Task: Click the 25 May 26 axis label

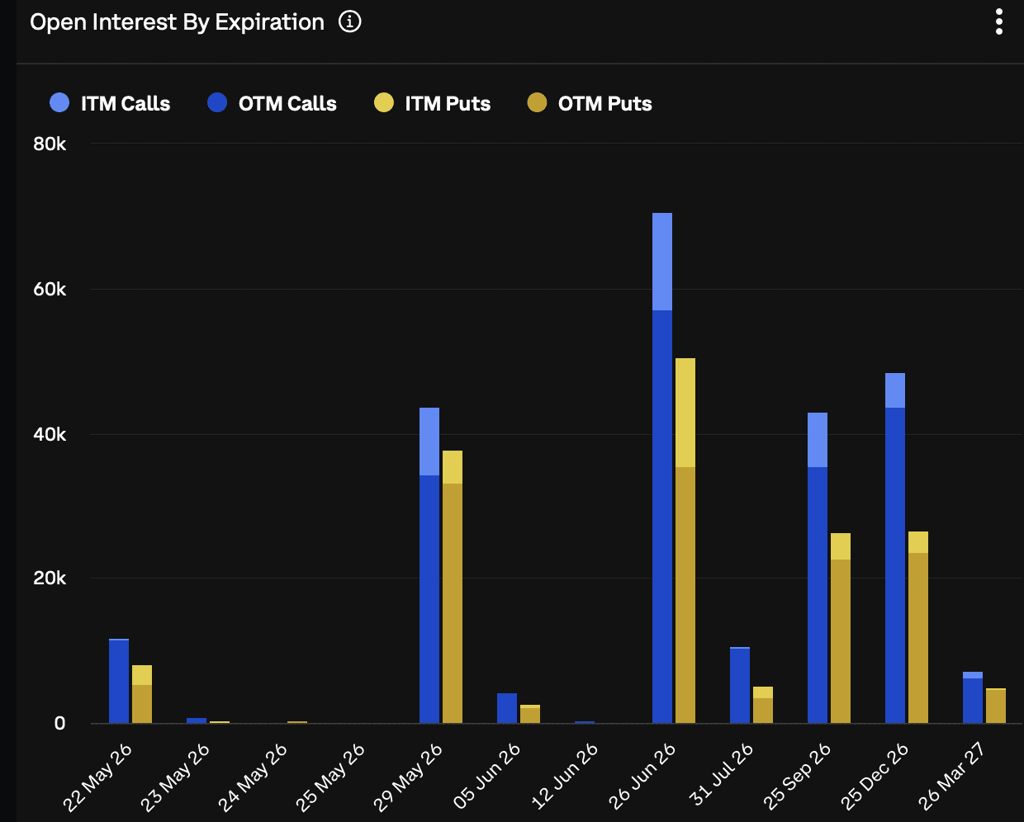Action: pyautogui.click(x=330, y=778)
